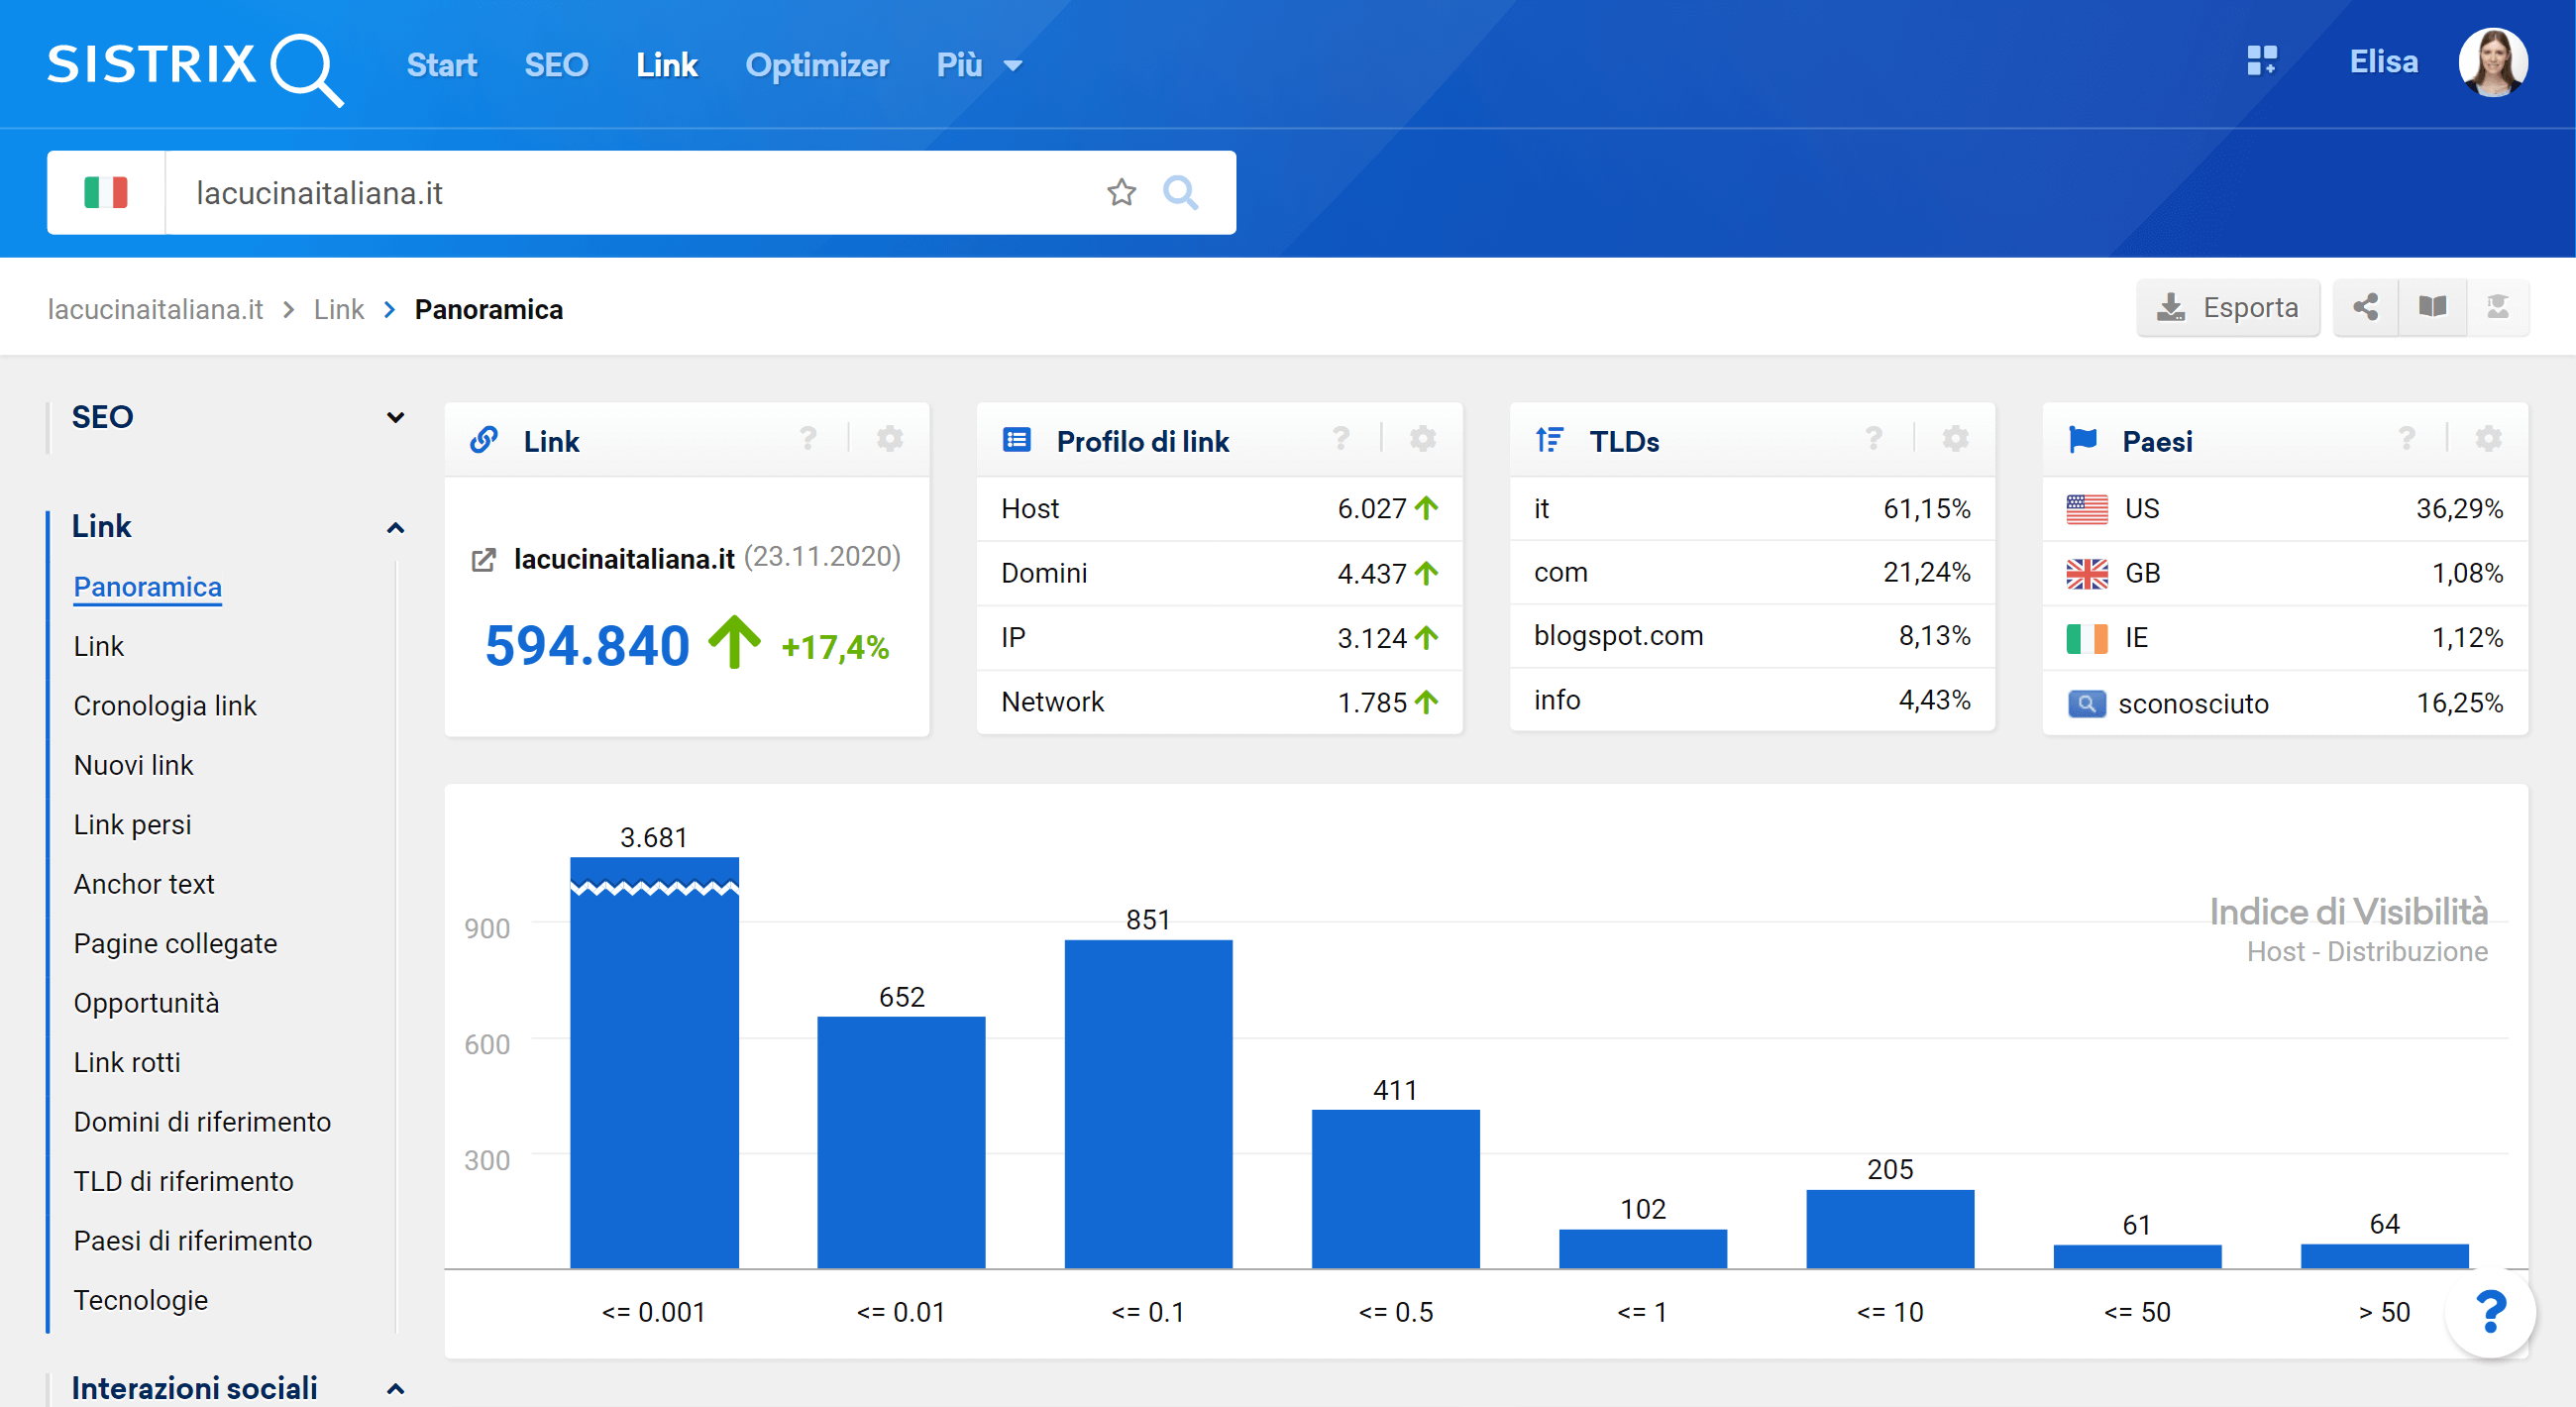Viewport: 2576px width, 1407px height.
Task: Click the 3.681 bar for <= 0.001
Action: tap(654, 1062)
